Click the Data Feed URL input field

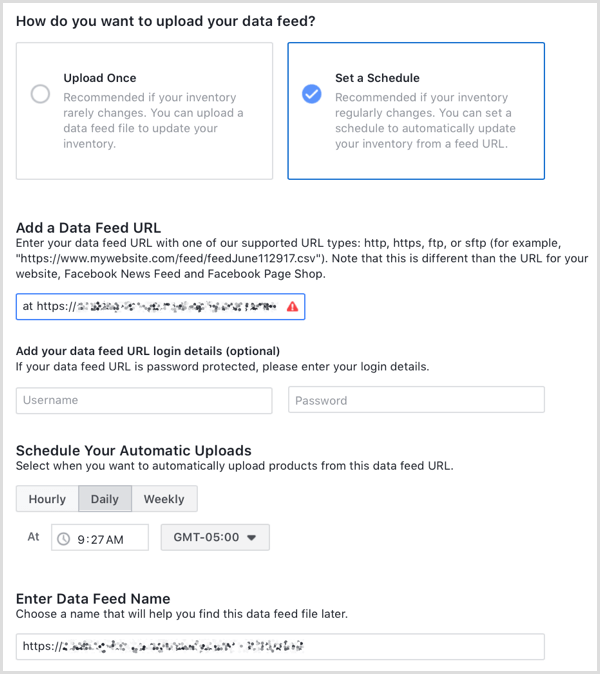150,307
